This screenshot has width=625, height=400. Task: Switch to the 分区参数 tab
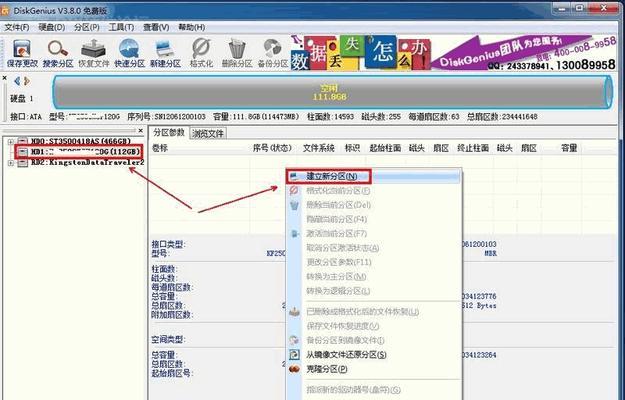[x=169, y=133]
